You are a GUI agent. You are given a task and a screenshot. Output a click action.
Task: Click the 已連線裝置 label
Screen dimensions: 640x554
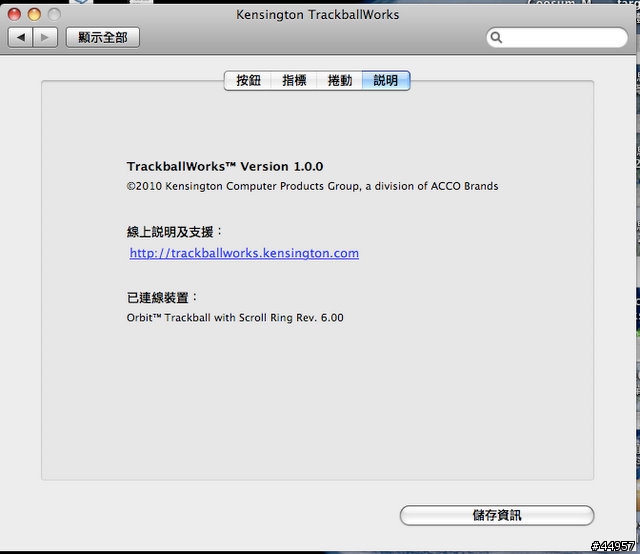(162, 298)
